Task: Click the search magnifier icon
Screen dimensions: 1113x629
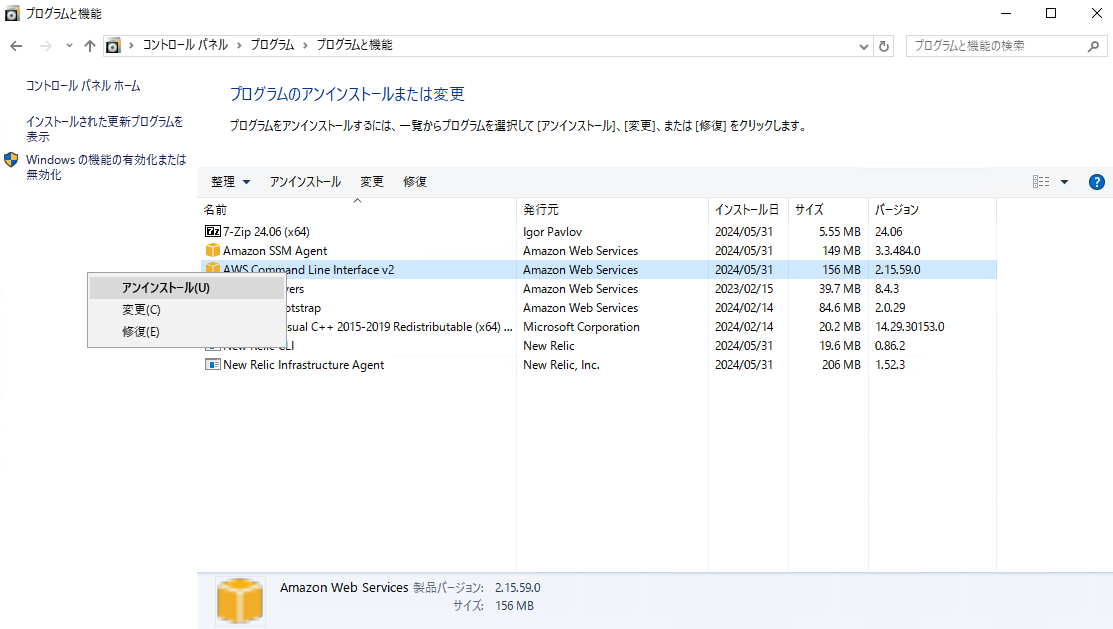Action: 1093,46
